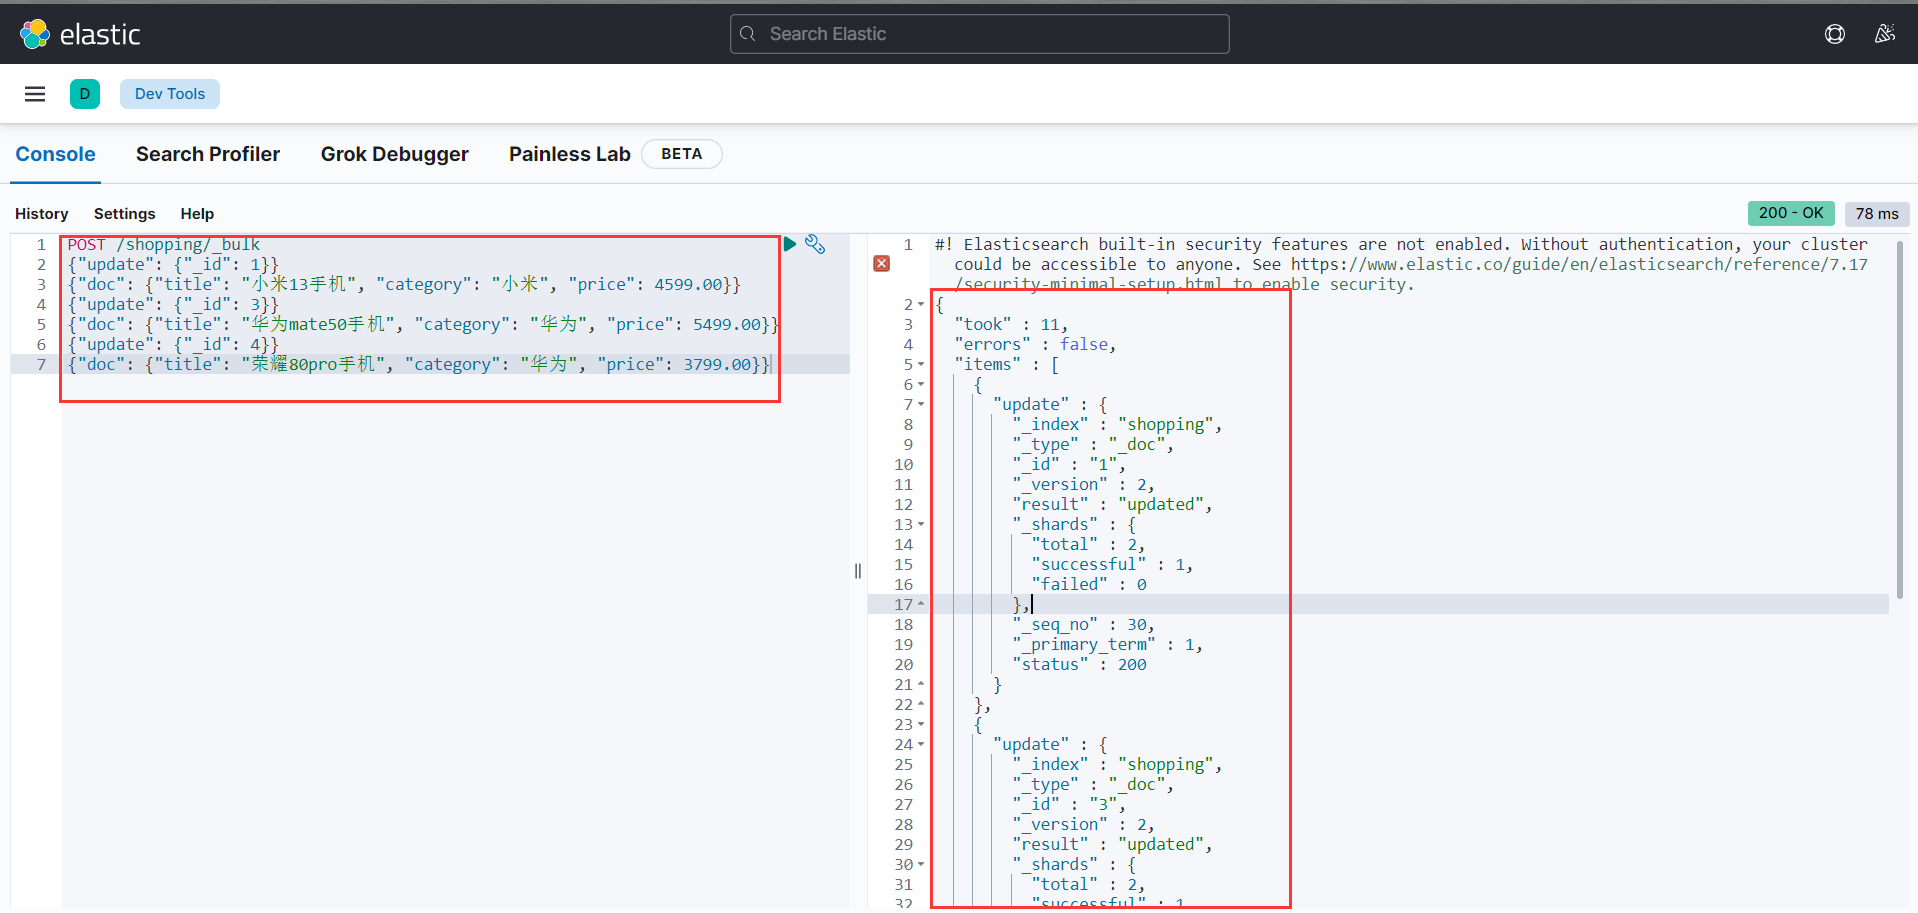This screenshot has width=1918, height=913.
Task: Click the security warning text on output line 1
Action: click(1401, 264)
